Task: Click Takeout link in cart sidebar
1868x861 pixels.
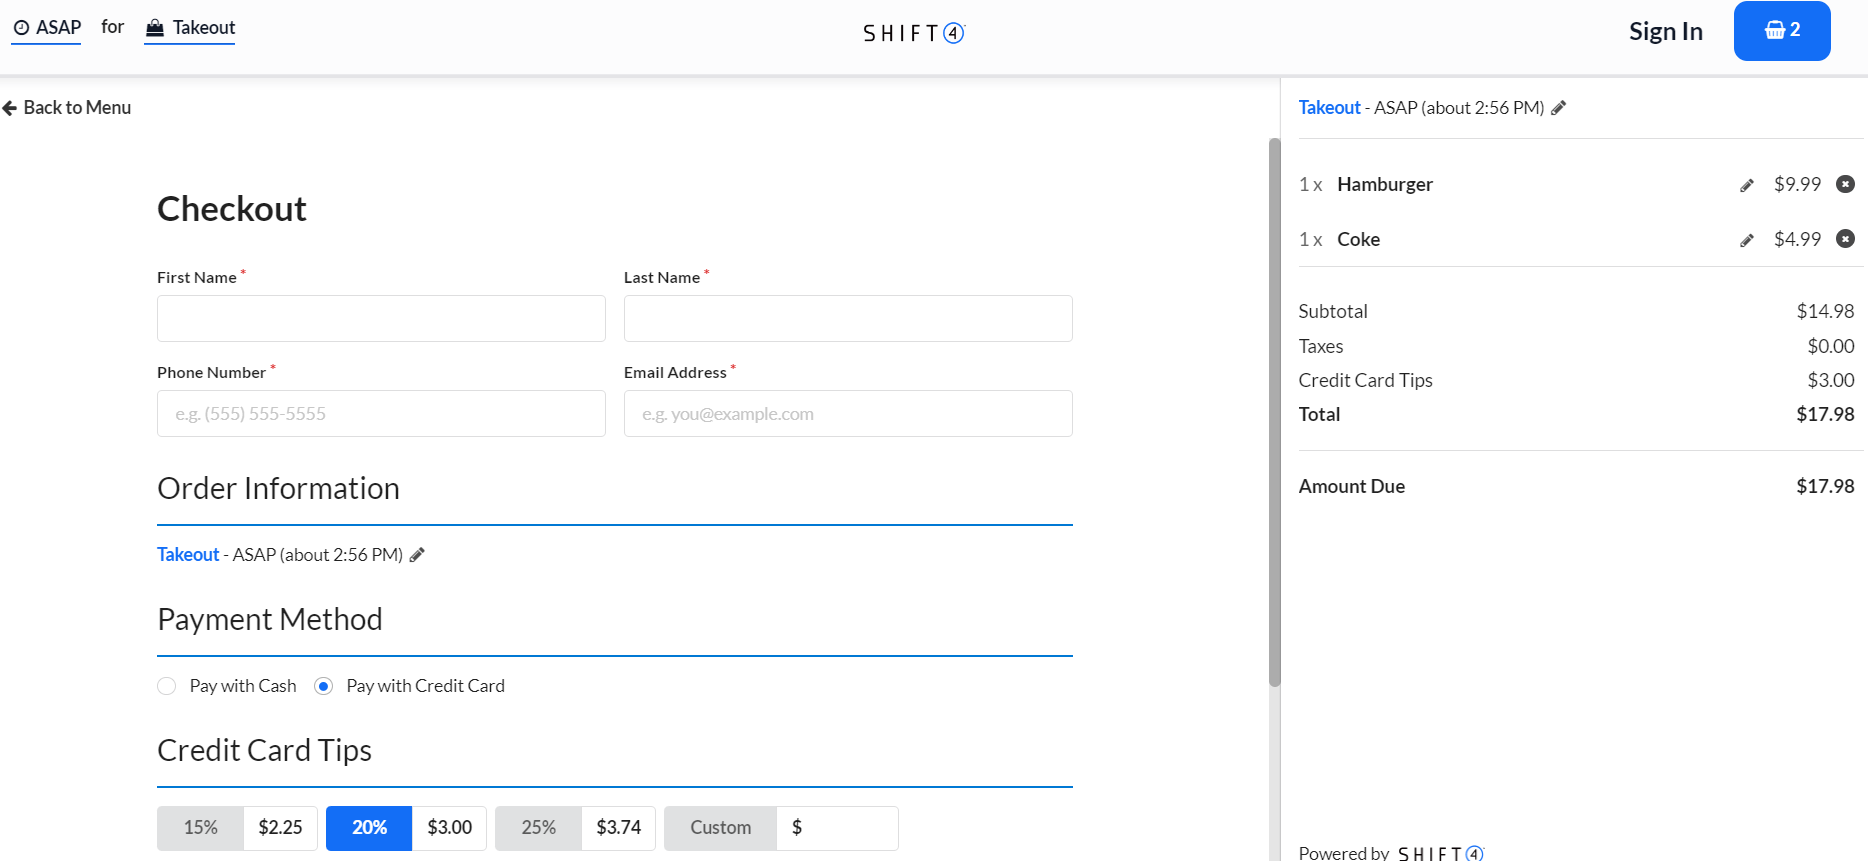Action: pos(1329,108)
